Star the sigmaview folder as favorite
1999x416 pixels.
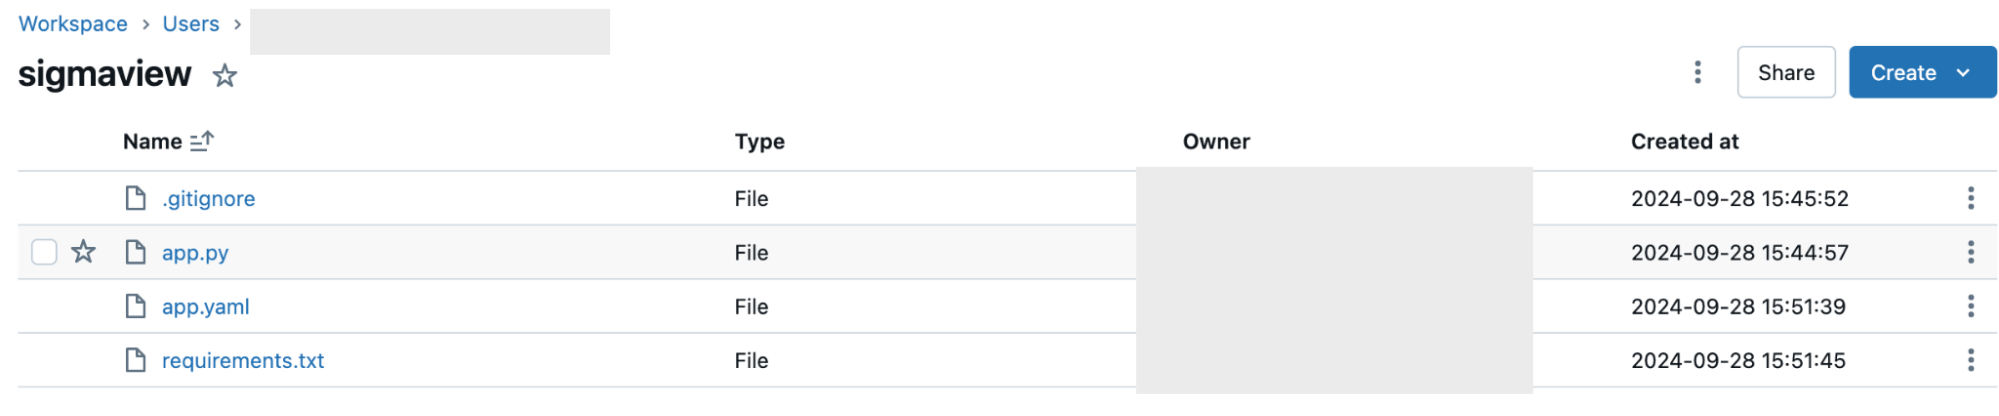[225, 76]
